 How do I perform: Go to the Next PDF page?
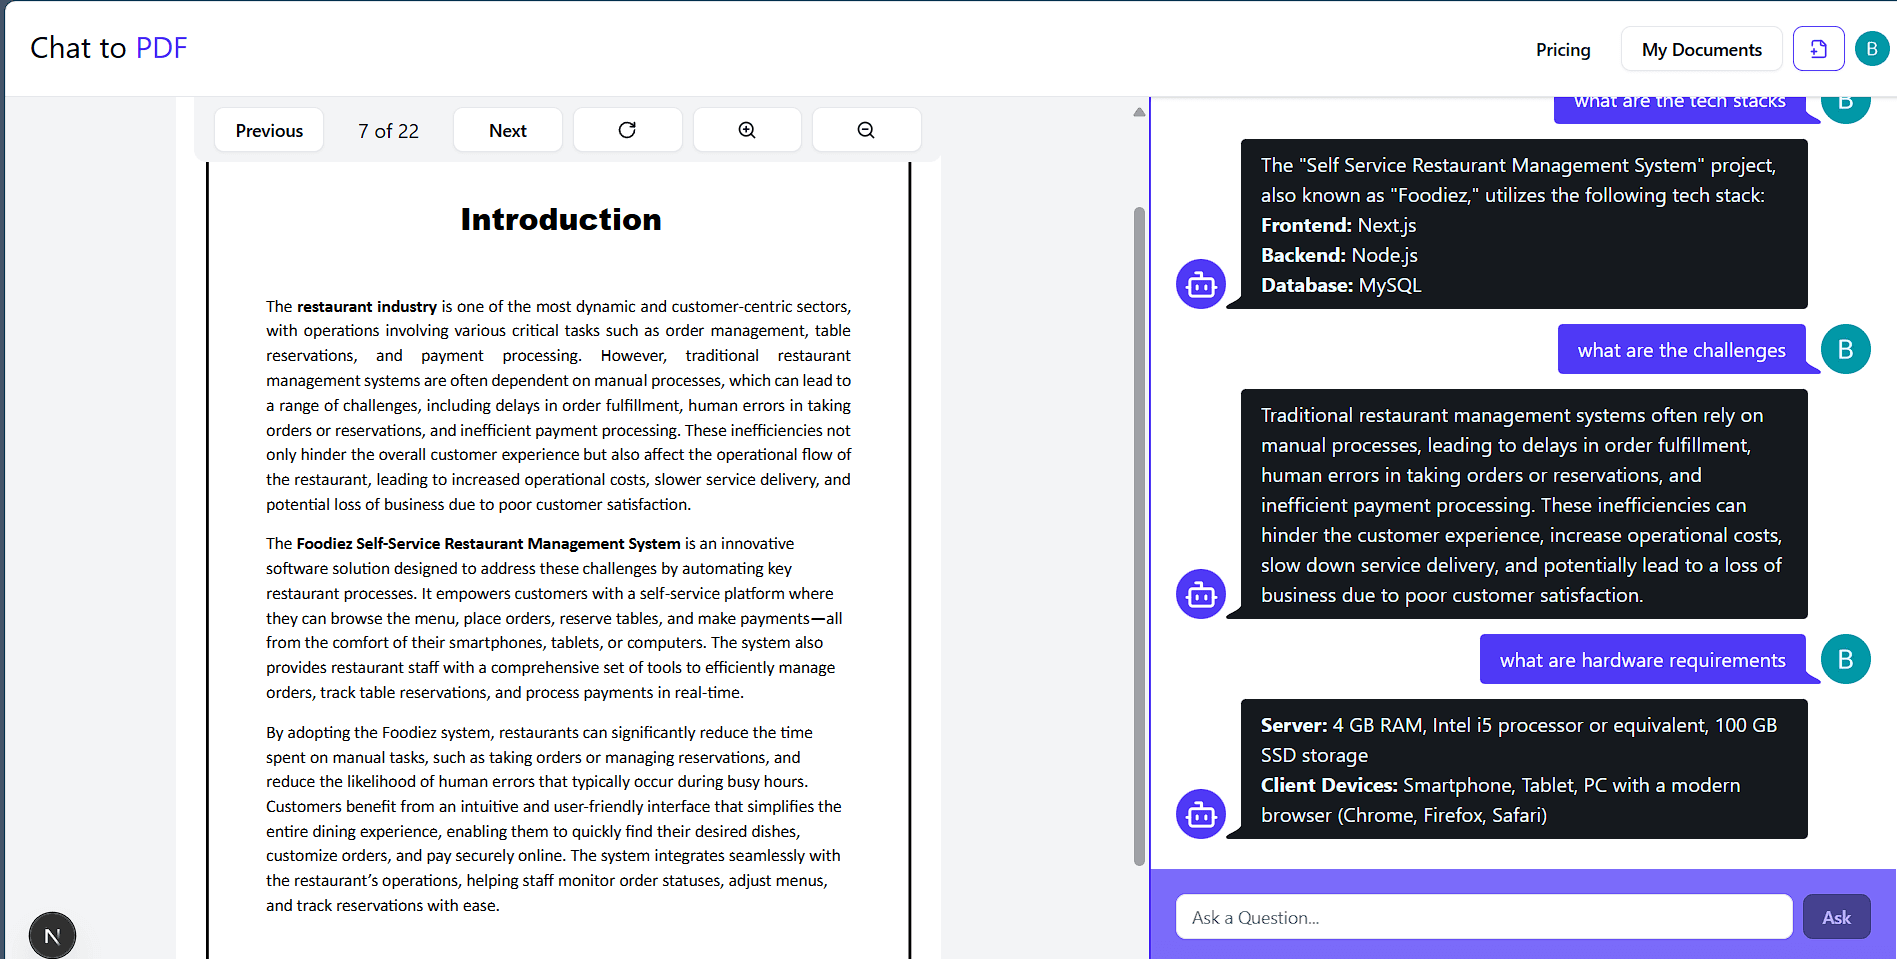507,130
